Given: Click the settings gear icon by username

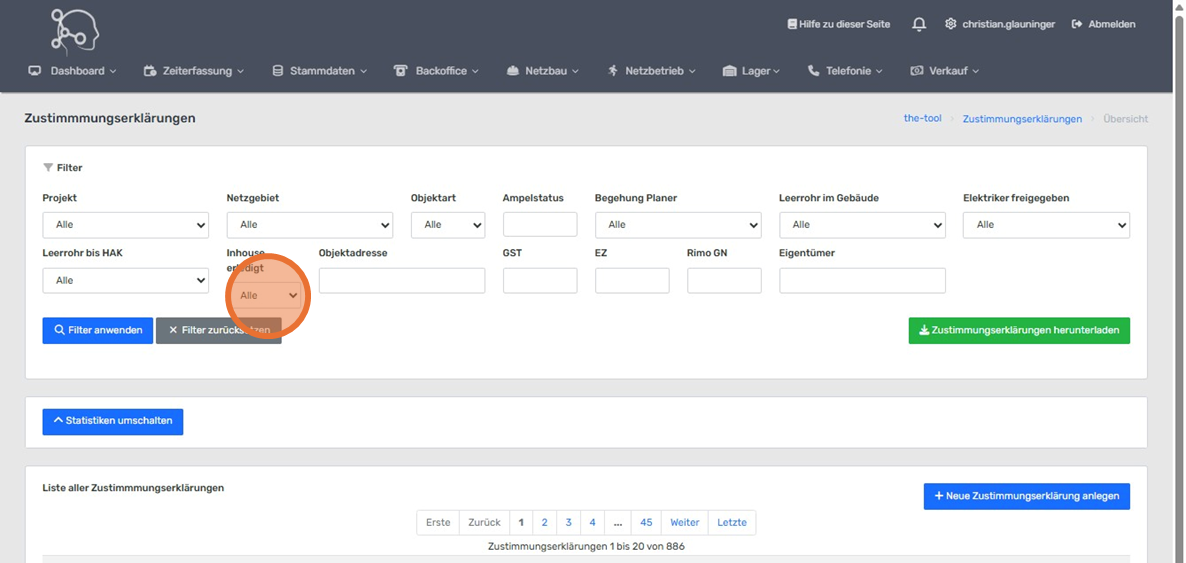Looking at the screenshot, I should point(950,24).
